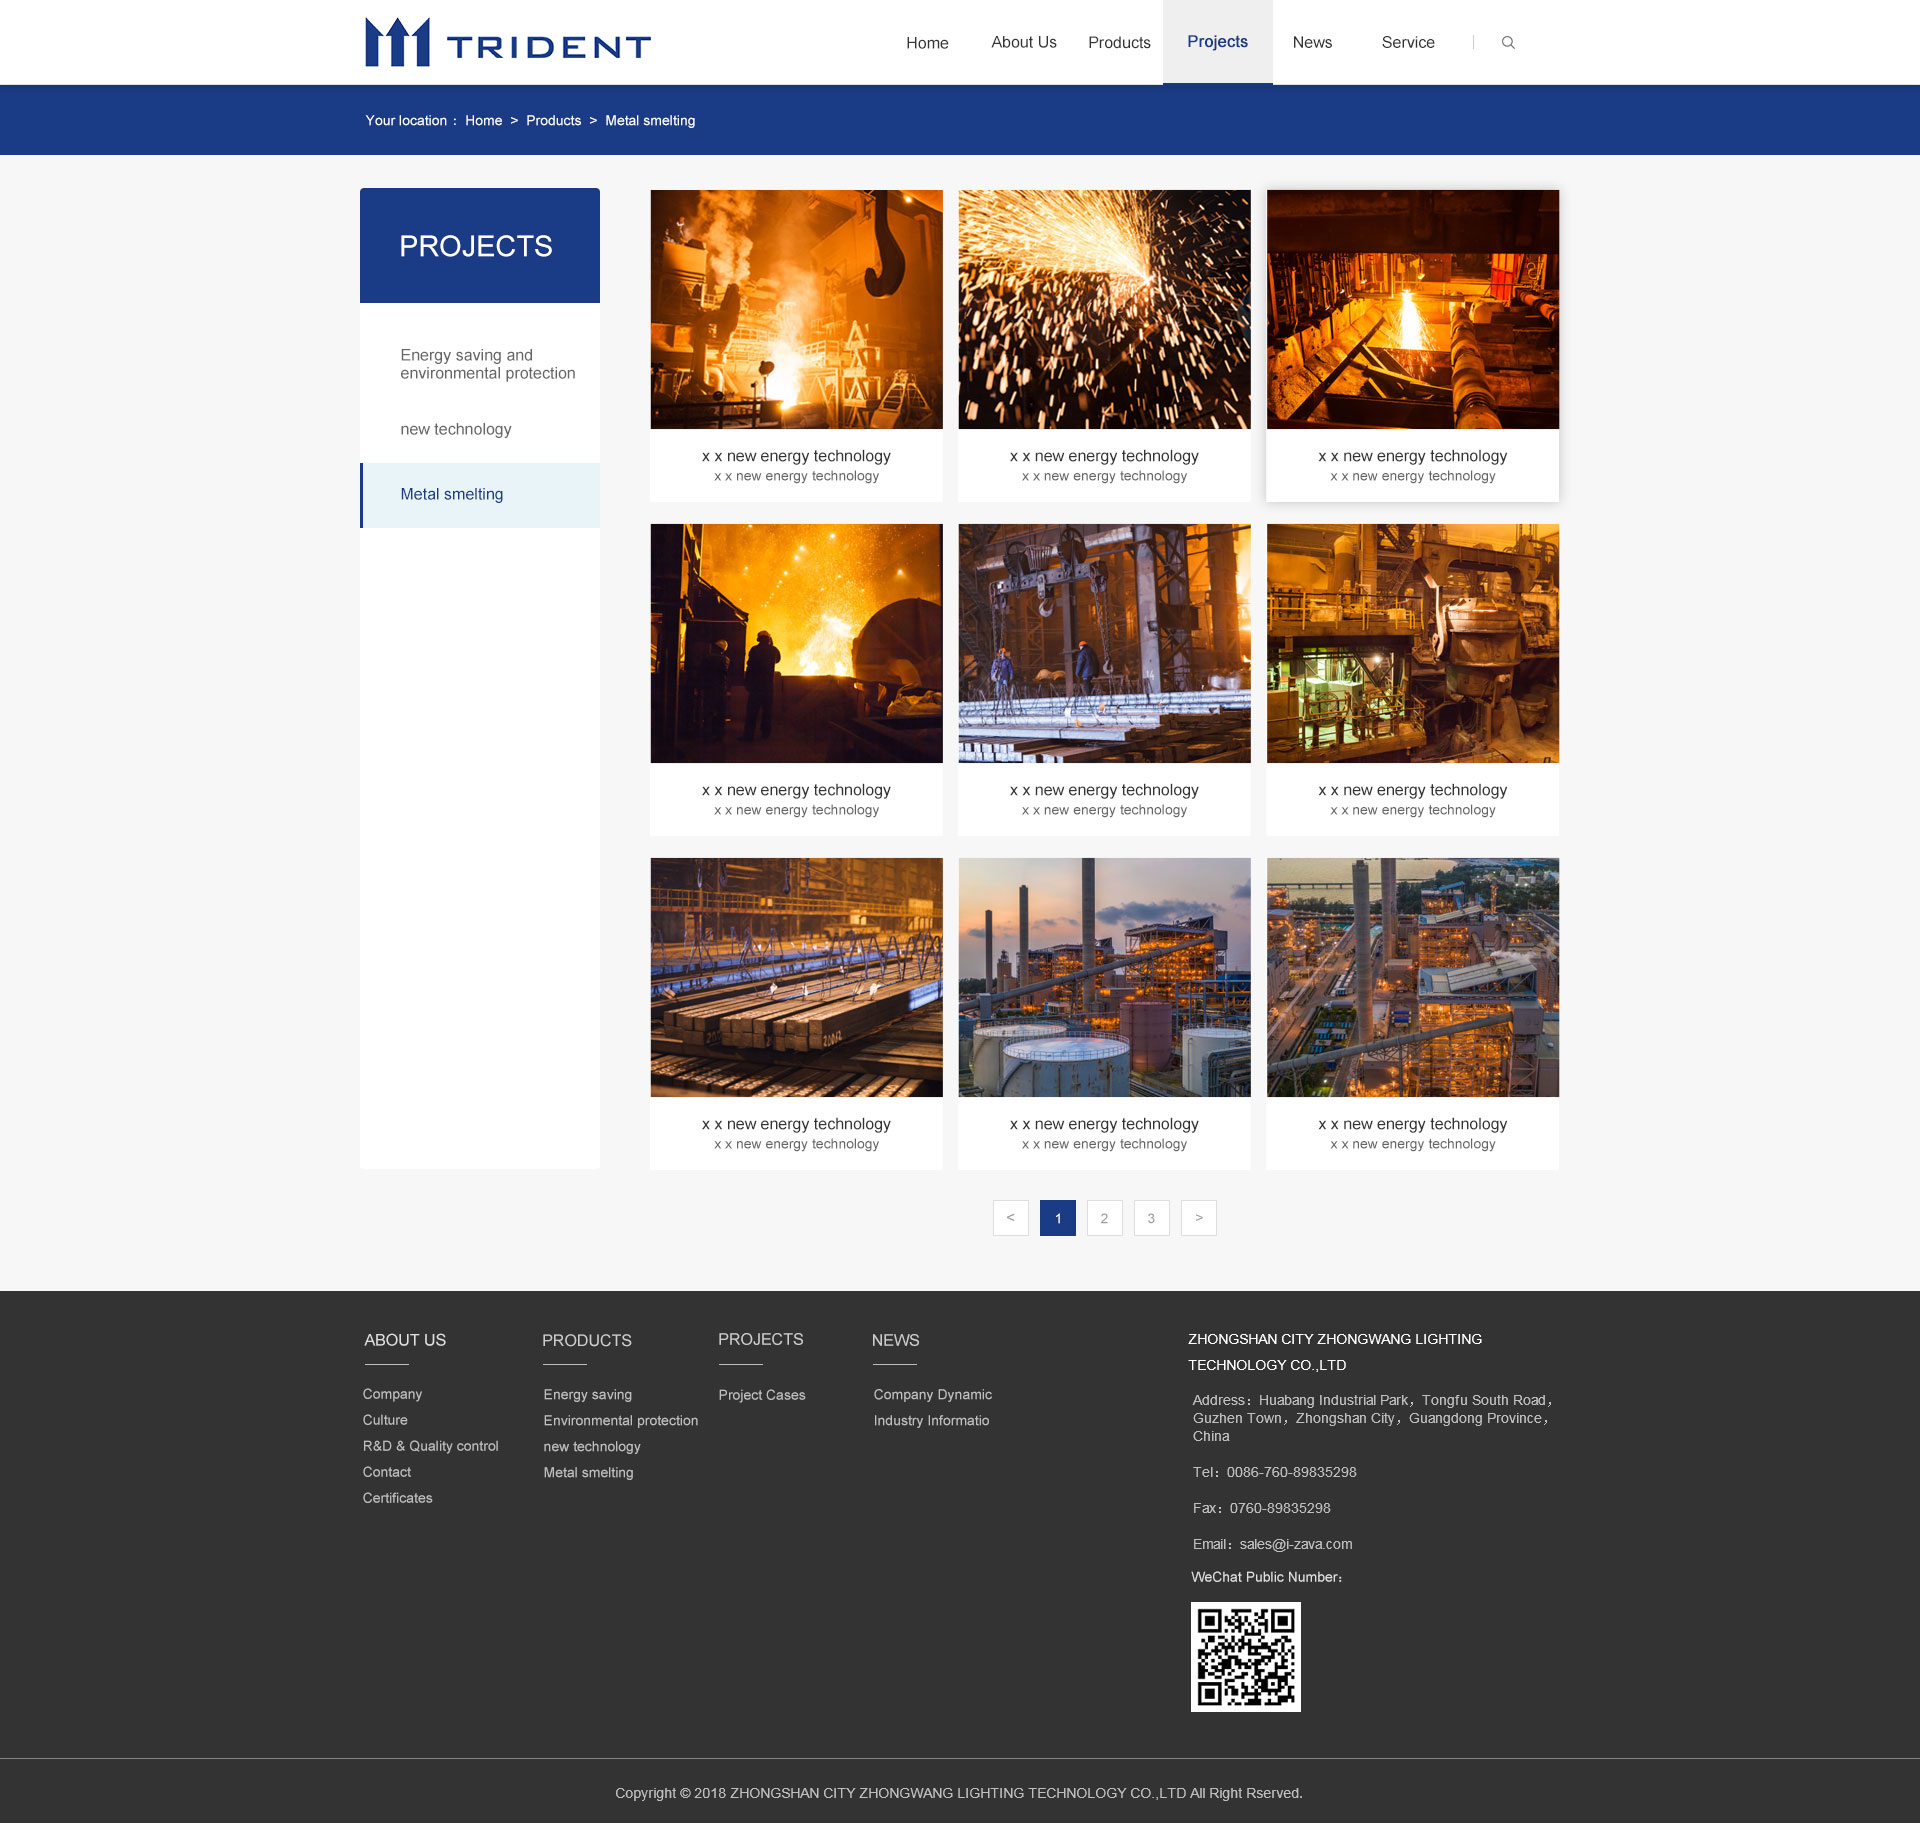
Task: Click page 3 pagination icon
Action: tap(1151, 1218)
